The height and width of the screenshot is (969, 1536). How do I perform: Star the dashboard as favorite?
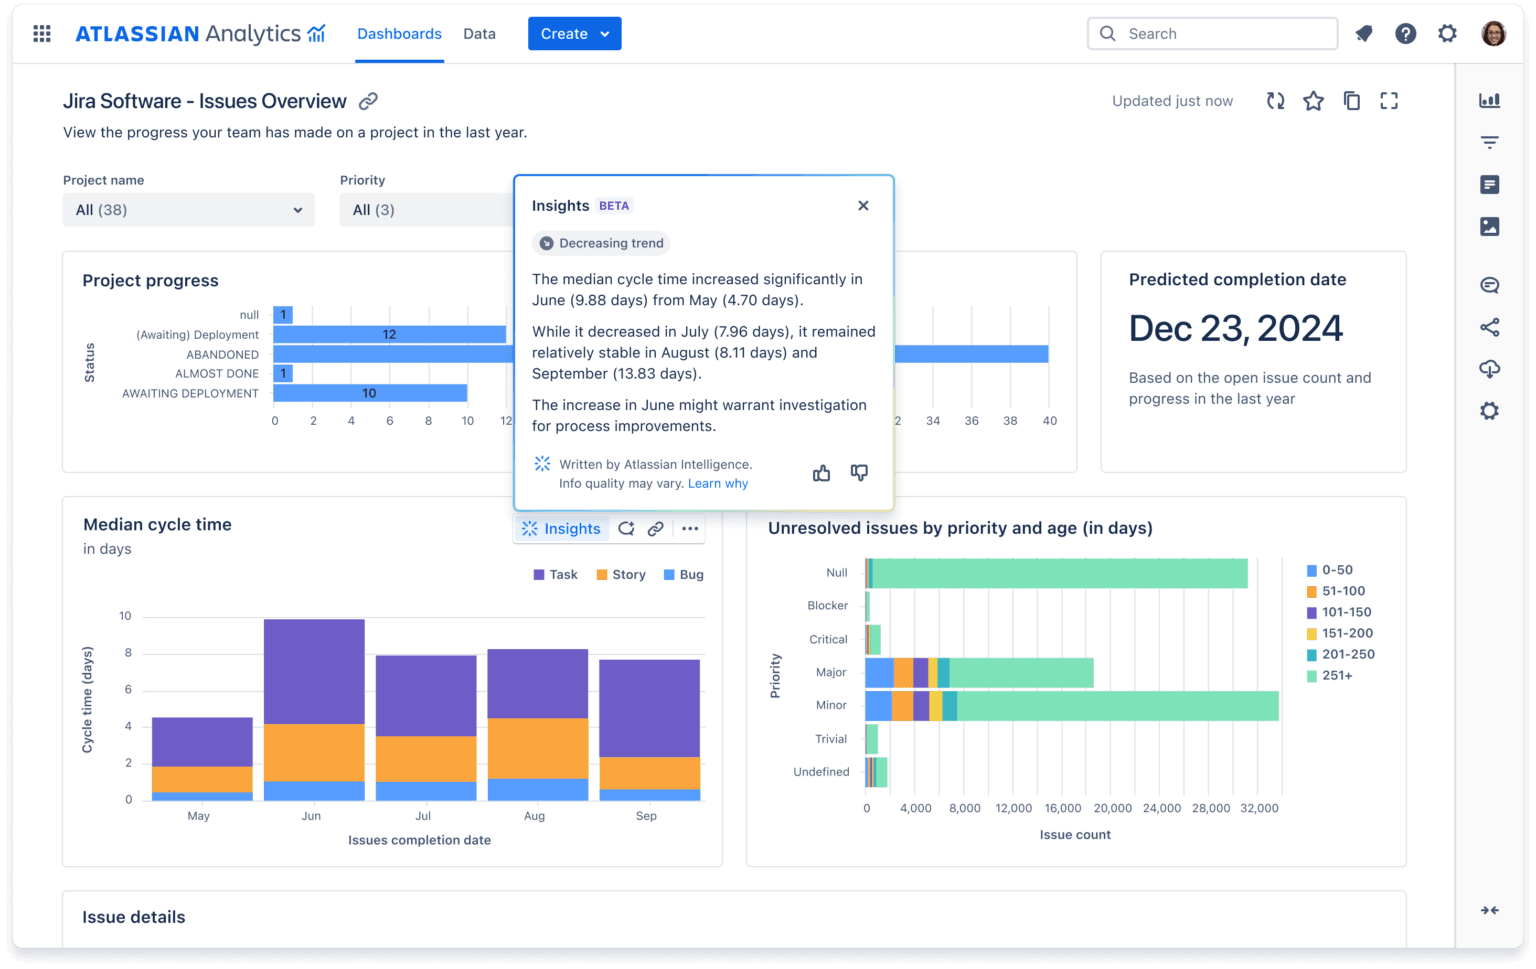(1314, 101)
